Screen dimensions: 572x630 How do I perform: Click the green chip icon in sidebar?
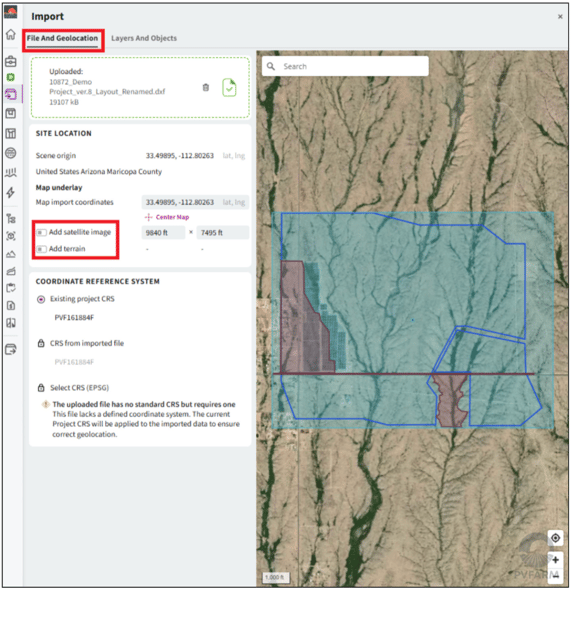tap(11, 77)
